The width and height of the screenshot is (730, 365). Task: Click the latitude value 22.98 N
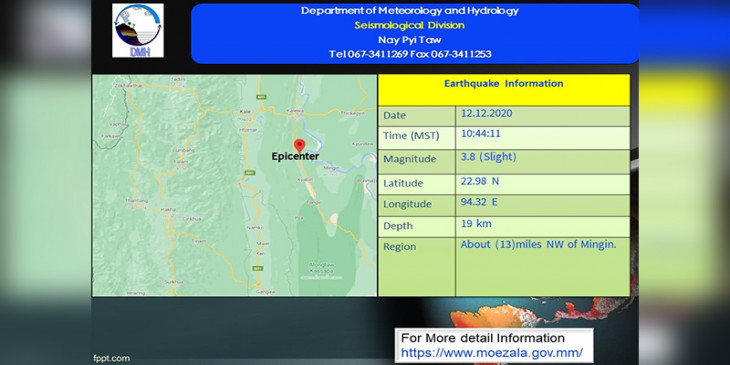480,181
